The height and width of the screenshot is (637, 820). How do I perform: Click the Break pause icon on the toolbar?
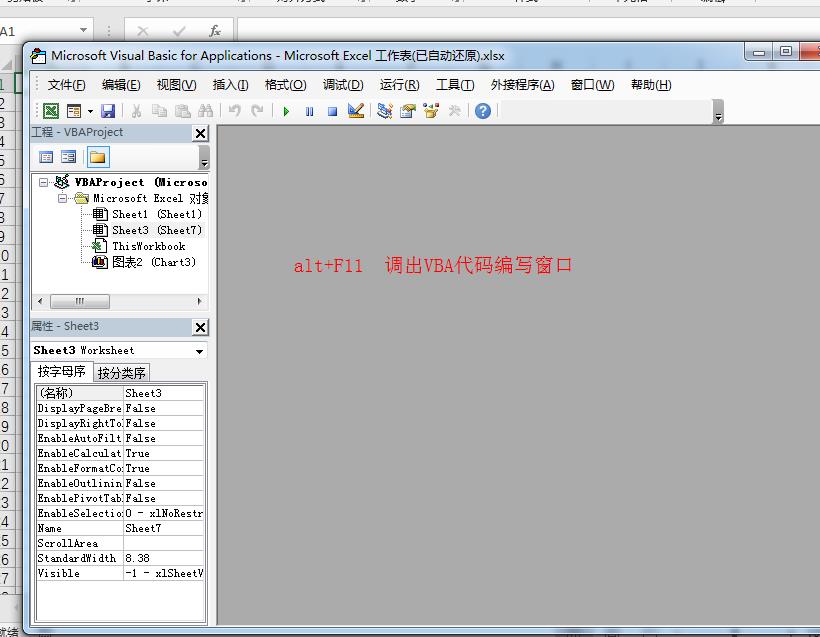311,111
